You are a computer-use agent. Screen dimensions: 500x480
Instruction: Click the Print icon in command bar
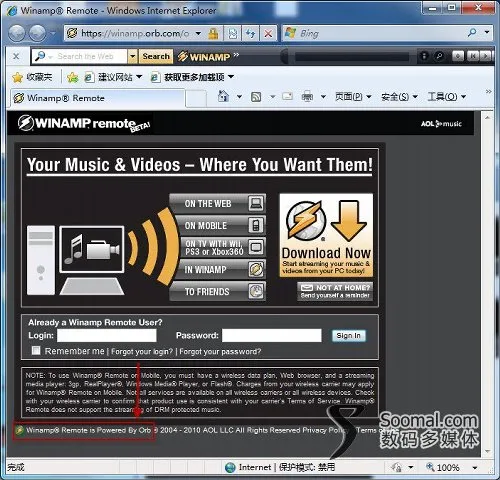coord(307,97)
